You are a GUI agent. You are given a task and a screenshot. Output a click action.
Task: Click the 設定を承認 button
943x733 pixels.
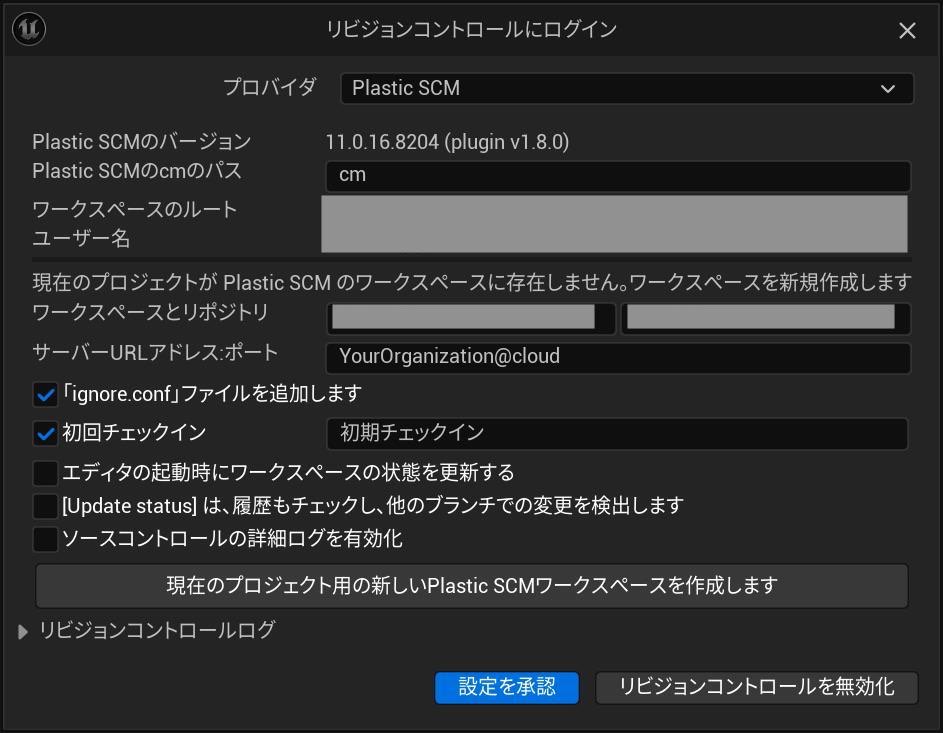pos(507,687)
